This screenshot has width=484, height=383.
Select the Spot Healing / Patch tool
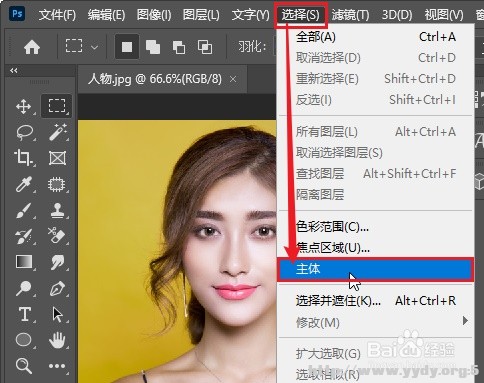coord(57,184)
